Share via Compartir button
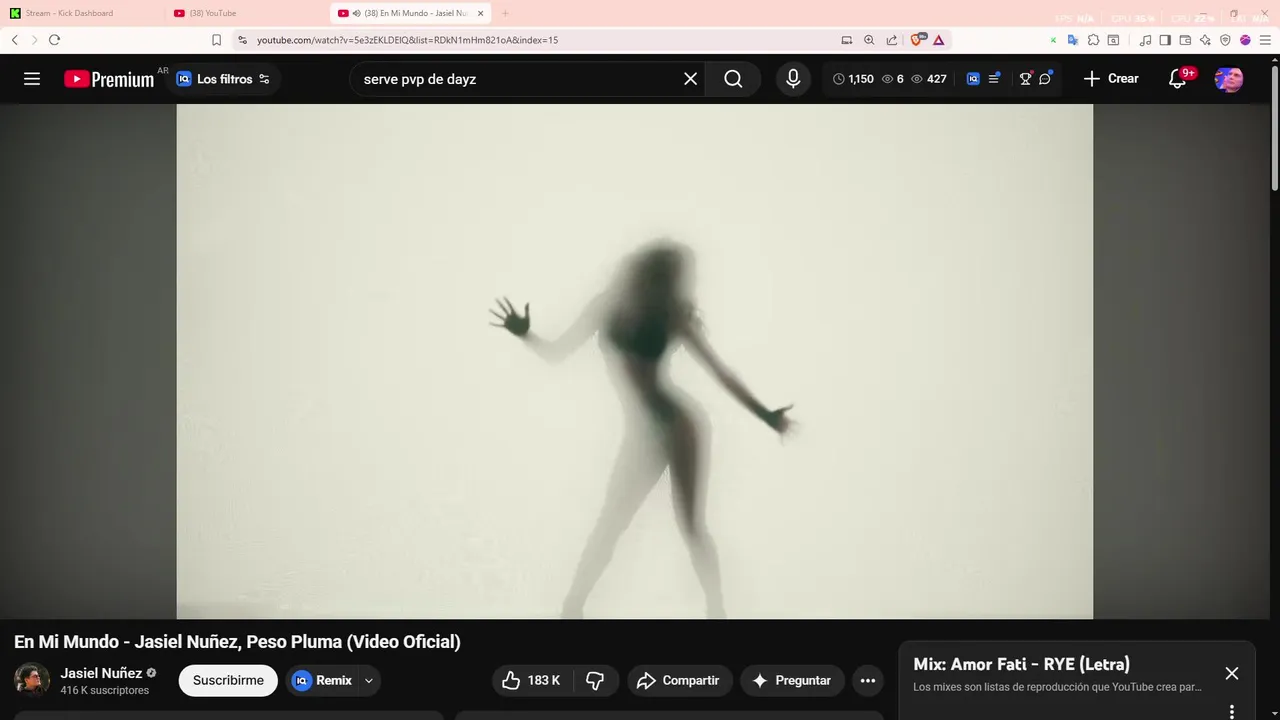This screenshot has width=1280, height=720. pos(680,680)
